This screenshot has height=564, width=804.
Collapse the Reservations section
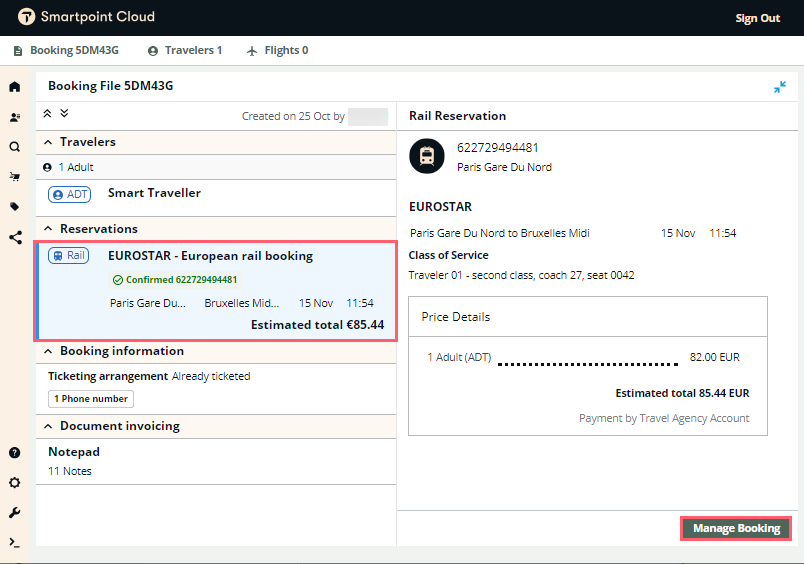[48, 229]
